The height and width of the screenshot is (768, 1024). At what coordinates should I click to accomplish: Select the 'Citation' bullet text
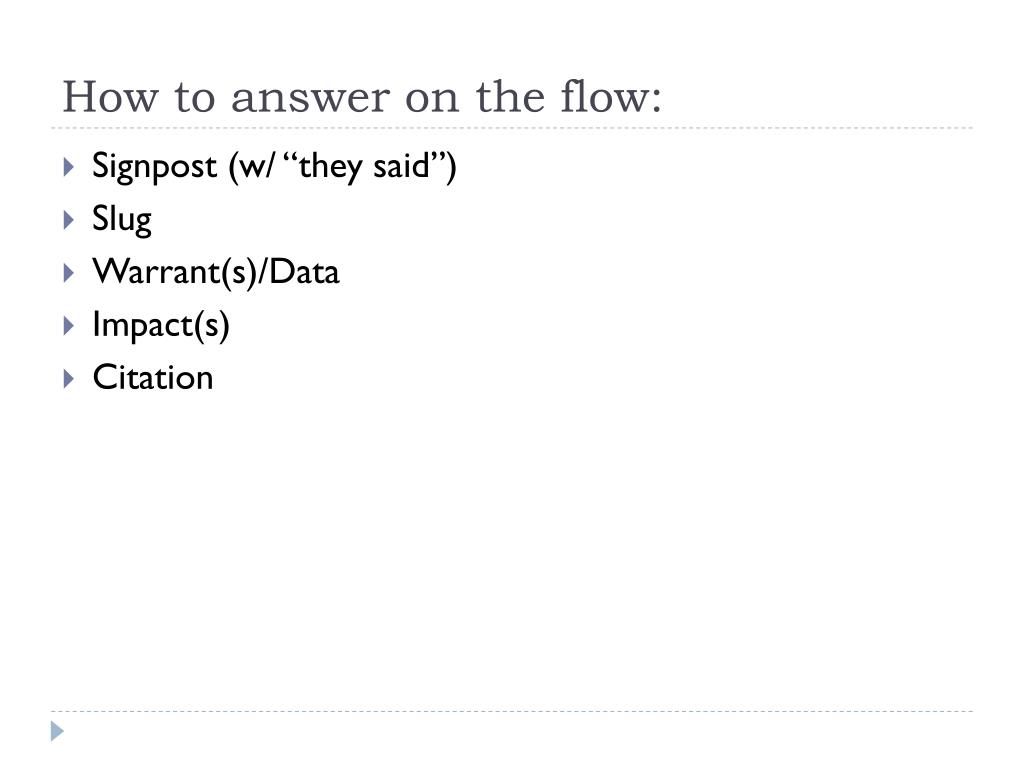tap(153, 378)
